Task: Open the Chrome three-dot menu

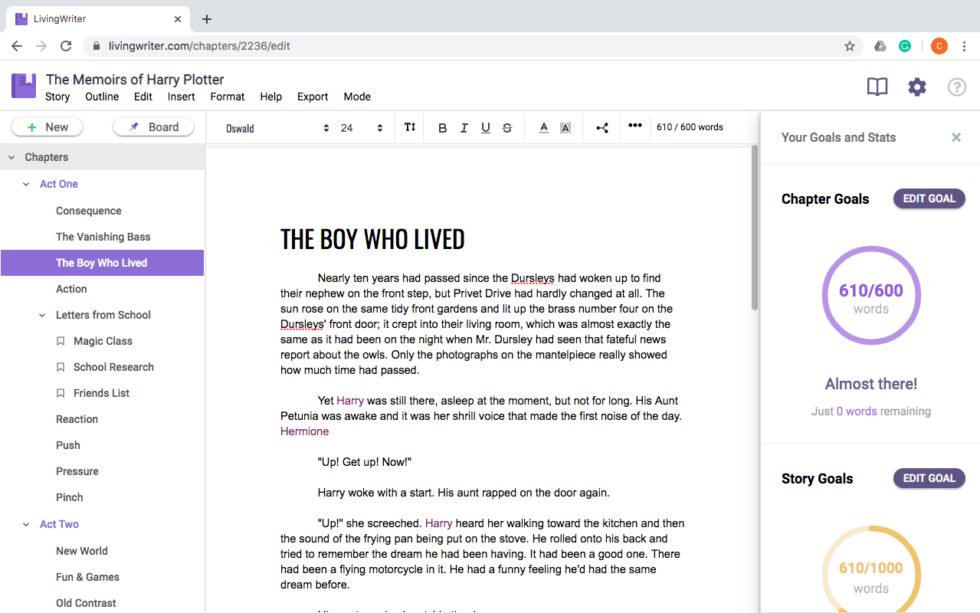Action: tap(964, 46)
